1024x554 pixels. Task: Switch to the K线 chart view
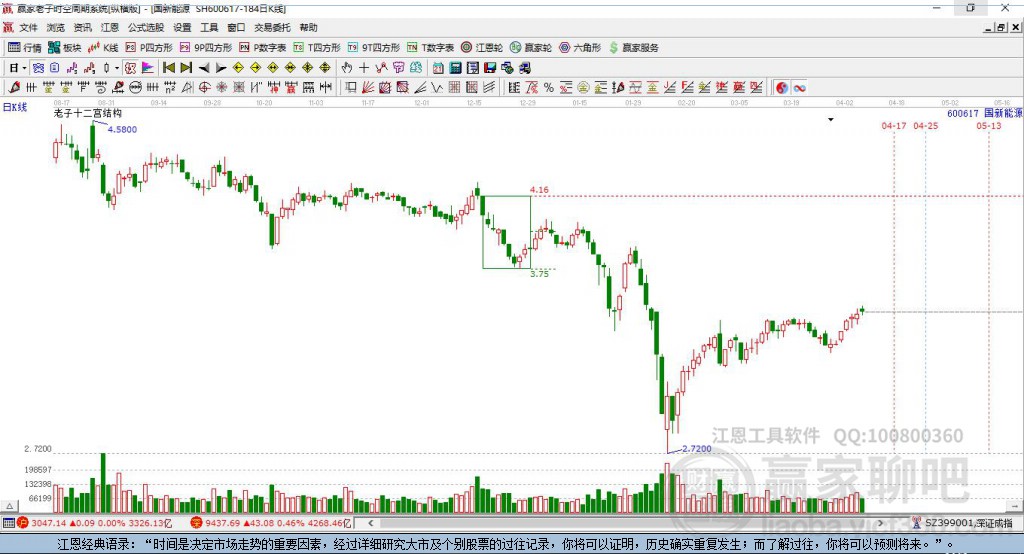coord(103,48)
